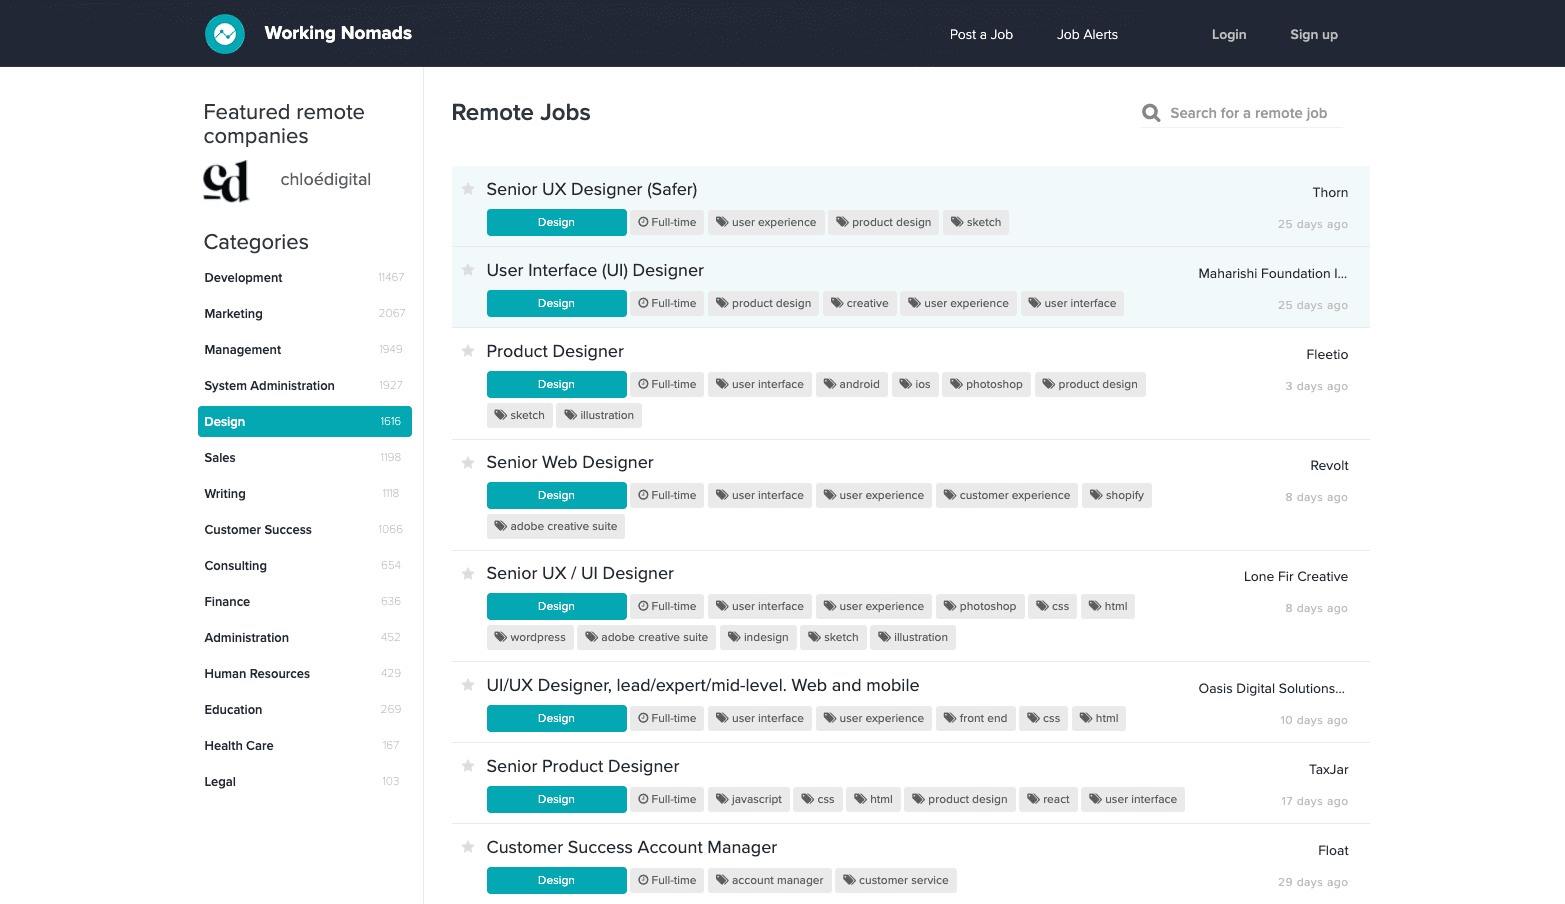Click the remote job search field
The width and height of the screenshot is (1565, 904).
[x=1250, y=112]
